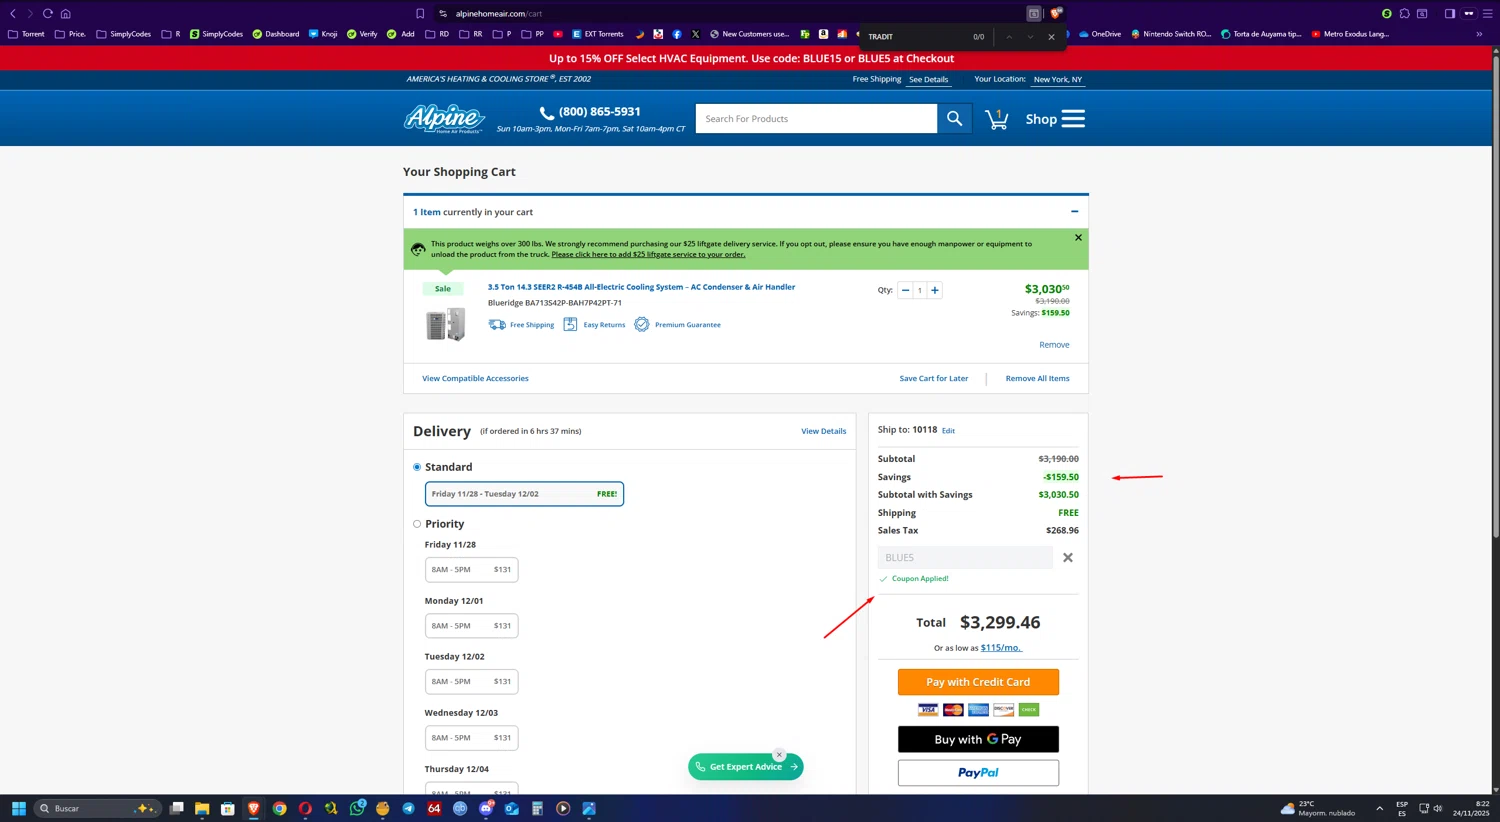The image size is (1500, 822).
Task: Open Telegram from taskbar
Action: pyautogui.click(x=408, y=808)
